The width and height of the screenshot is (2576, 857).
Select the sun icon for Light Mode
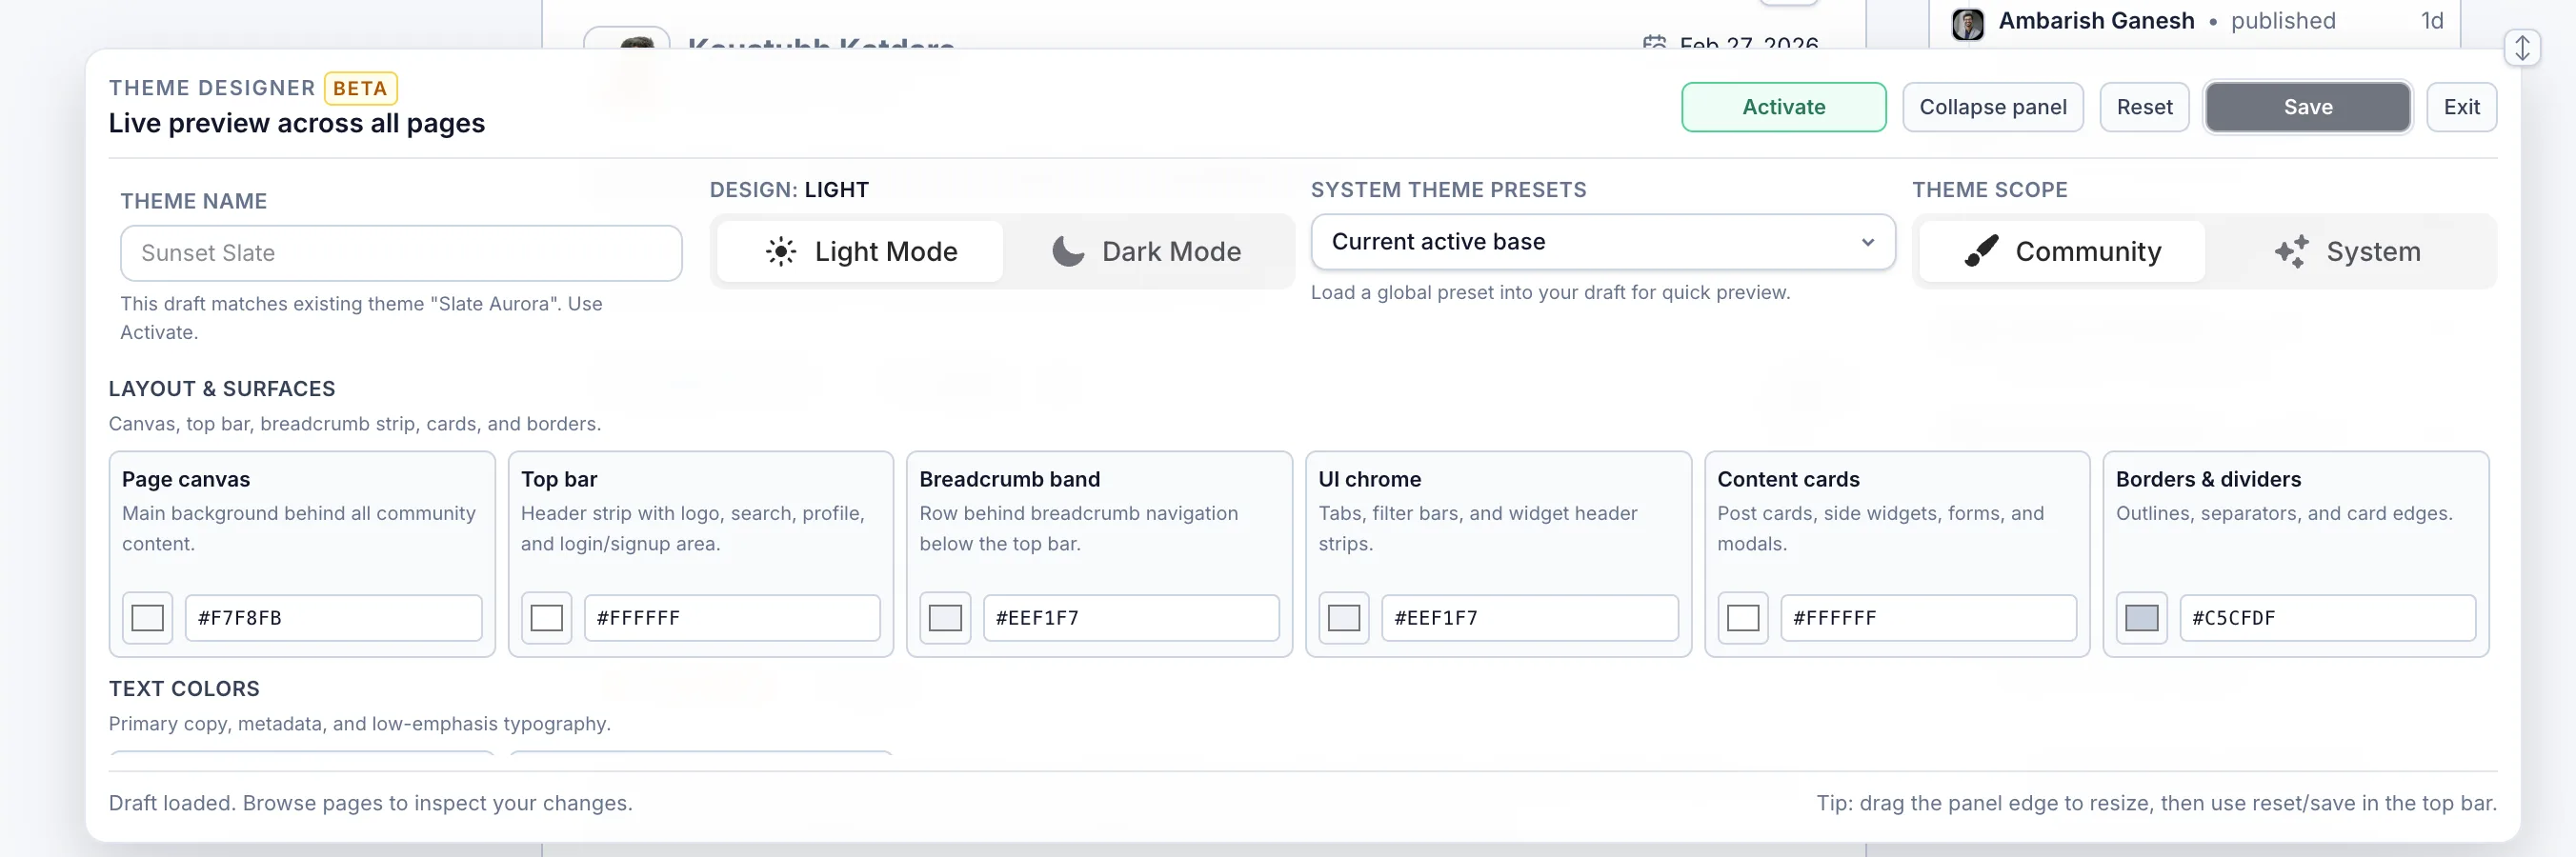(781, 252)
